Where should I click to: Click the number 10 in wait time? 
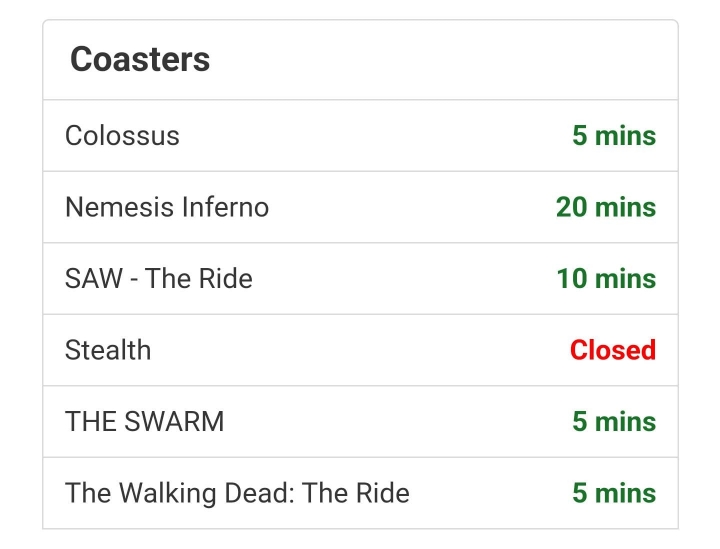point(572,279)
